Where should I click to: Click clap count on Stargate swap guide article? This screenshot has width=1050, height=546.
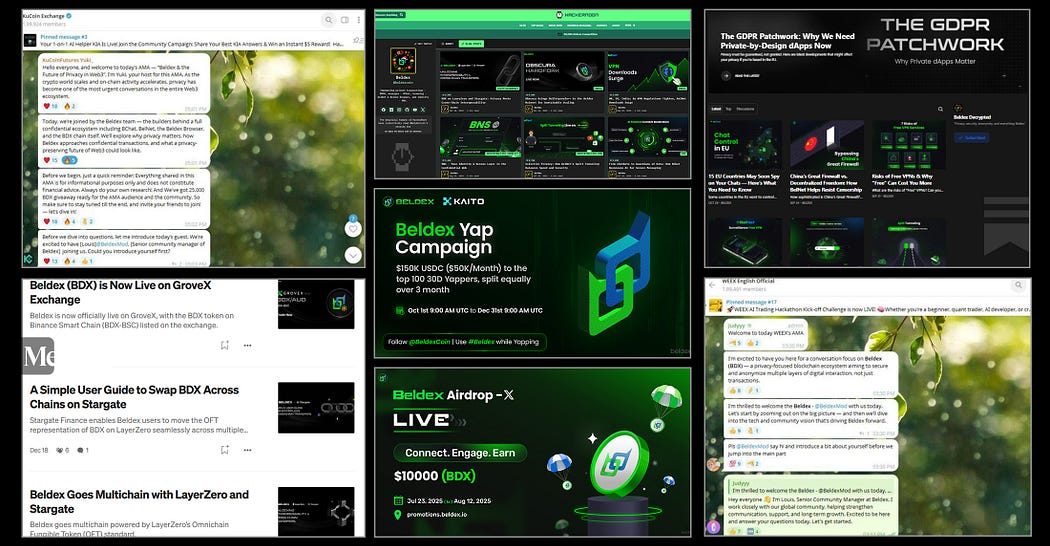pyautogui.click(x=62, y=450)
